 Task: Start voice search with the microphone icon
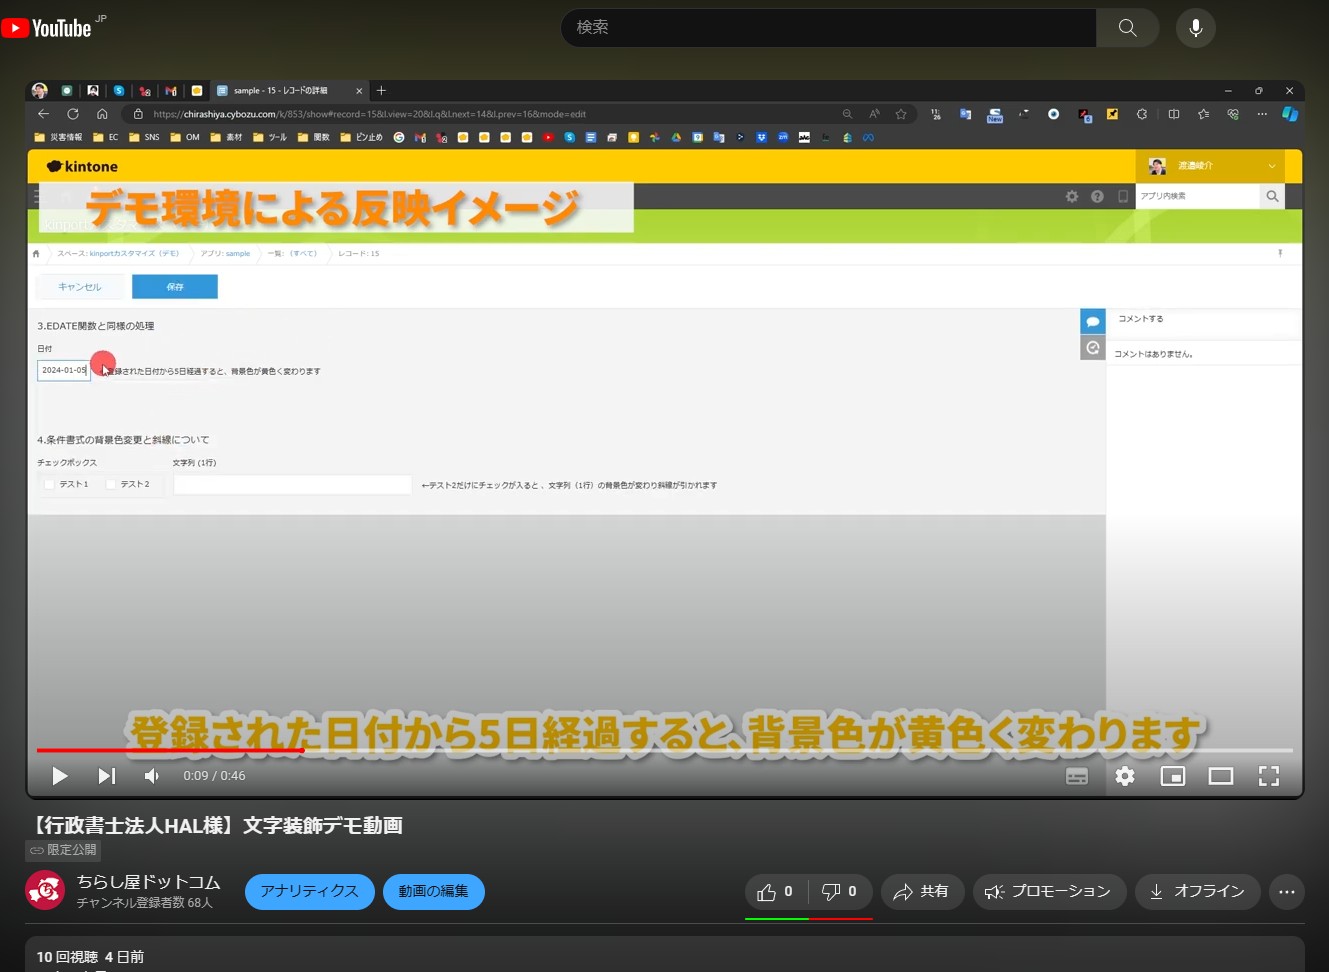(x=1196, y=28)
